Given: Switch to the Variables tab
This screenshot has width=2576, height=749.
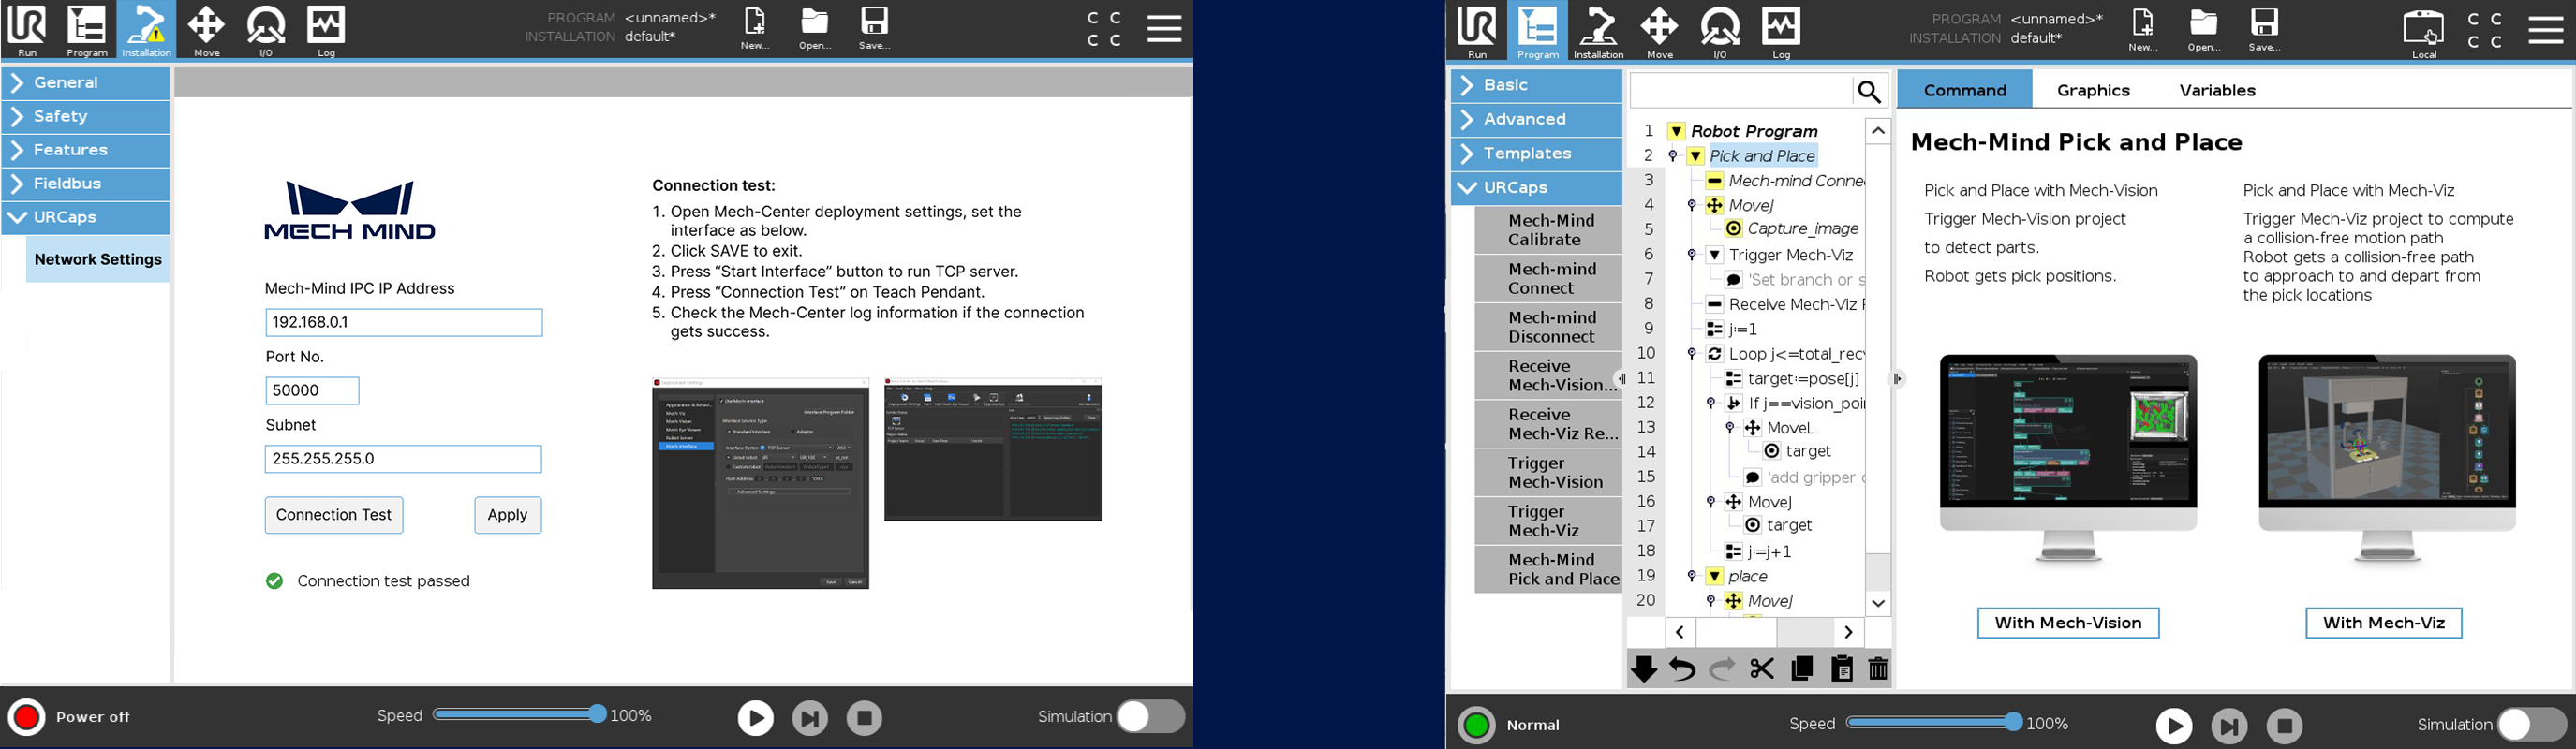Looking at the screenshot, I should [2217, 90].
